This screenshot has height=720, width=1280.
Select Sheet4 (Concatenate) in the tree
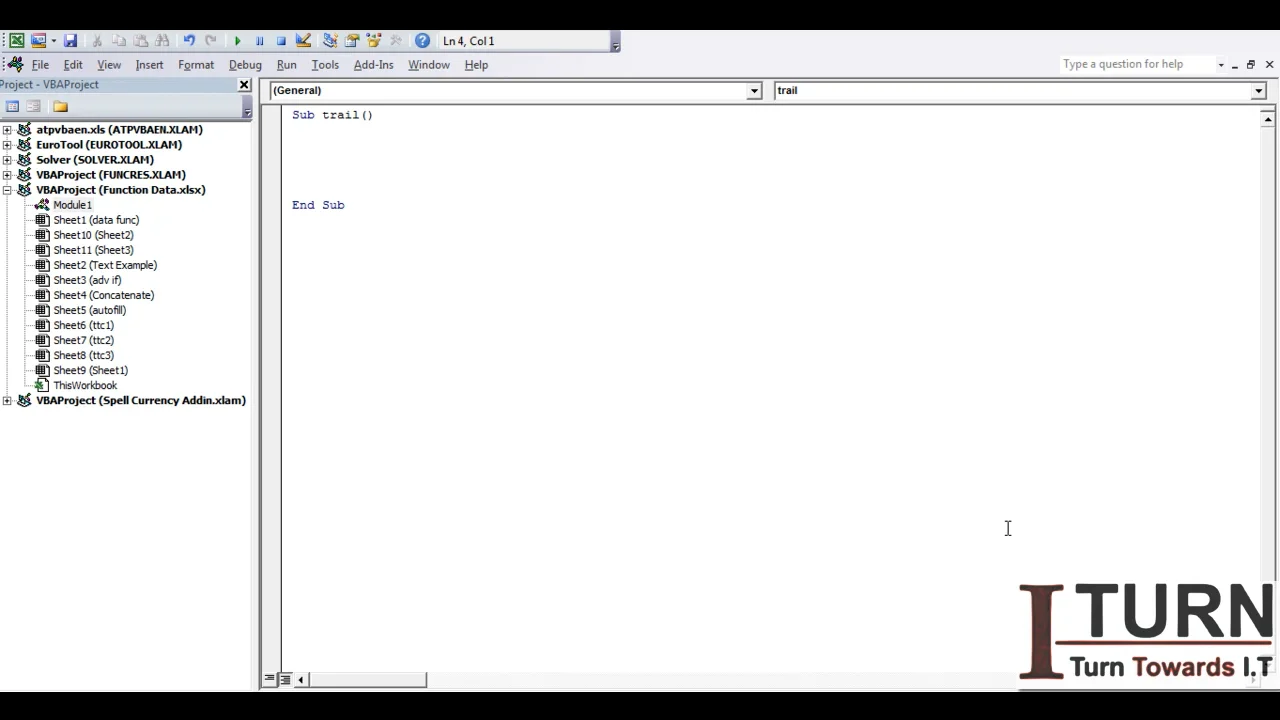click(x=103, y=295)
